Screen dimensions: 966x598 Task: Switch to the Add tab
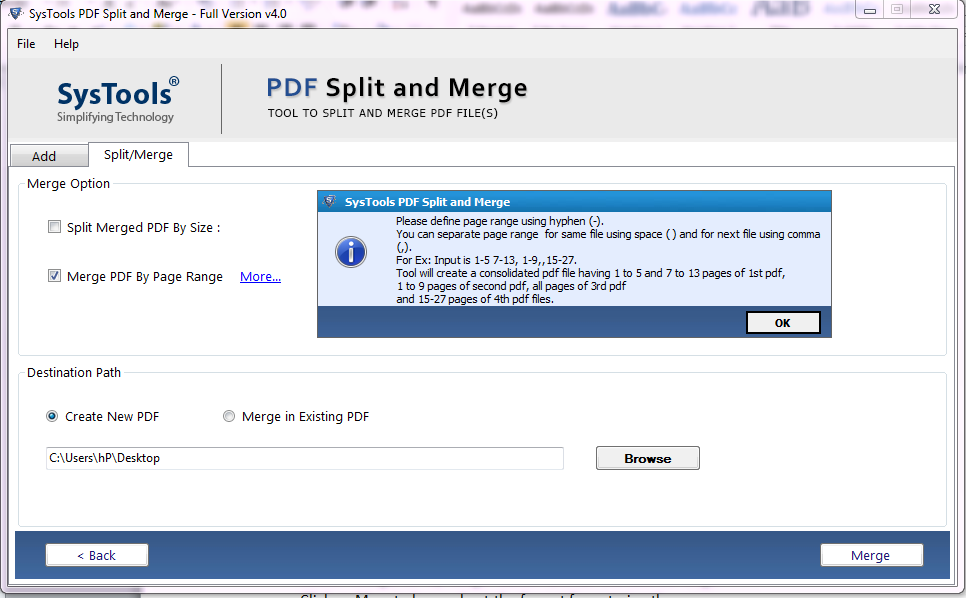tap(49, 156)
